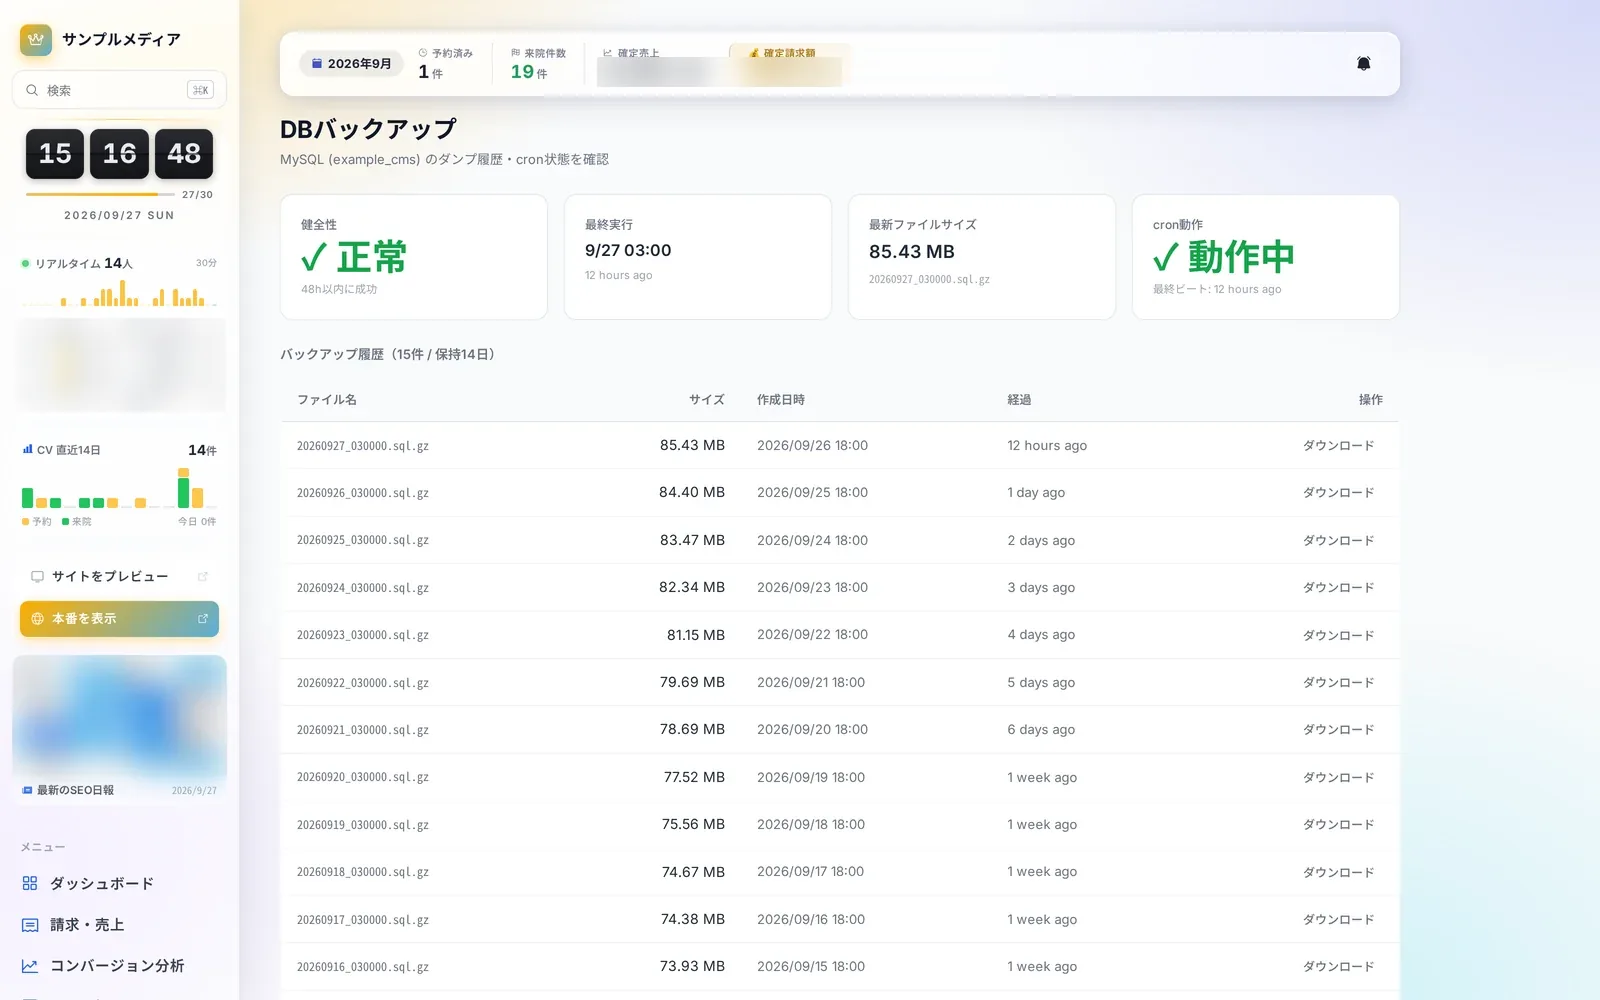The height and width of the screenshot is (1000, 1600).
Task: Click the CV bar chart icon
Action: point(27,450)
